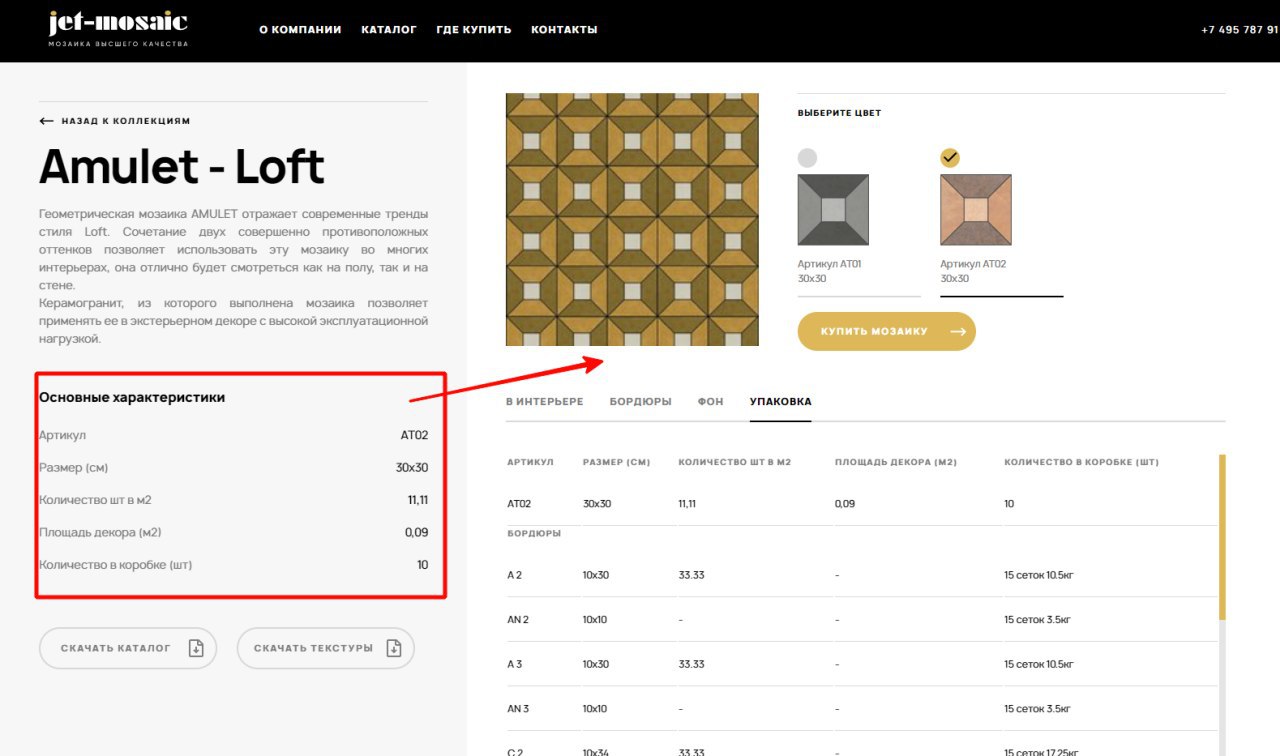1280x756 pixels.
Task: Click 11,11 value in characteristics list
Action: (418, 500)
